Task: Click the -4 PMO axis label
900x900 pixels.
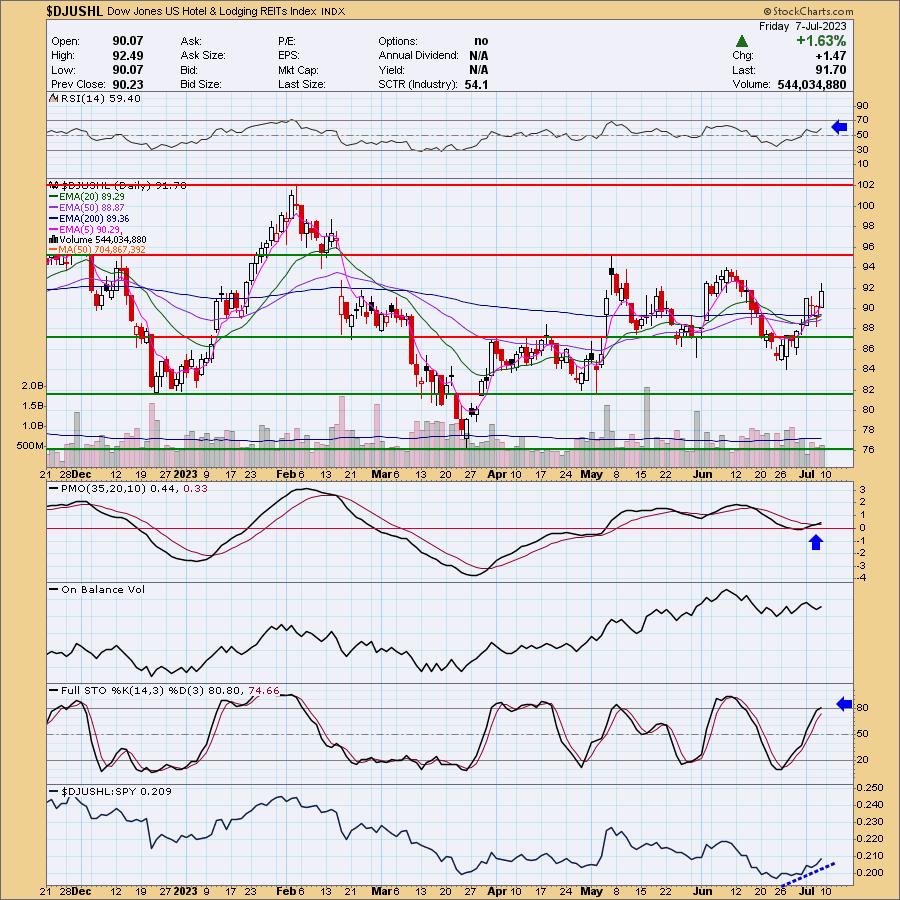Action: point(863,577)
